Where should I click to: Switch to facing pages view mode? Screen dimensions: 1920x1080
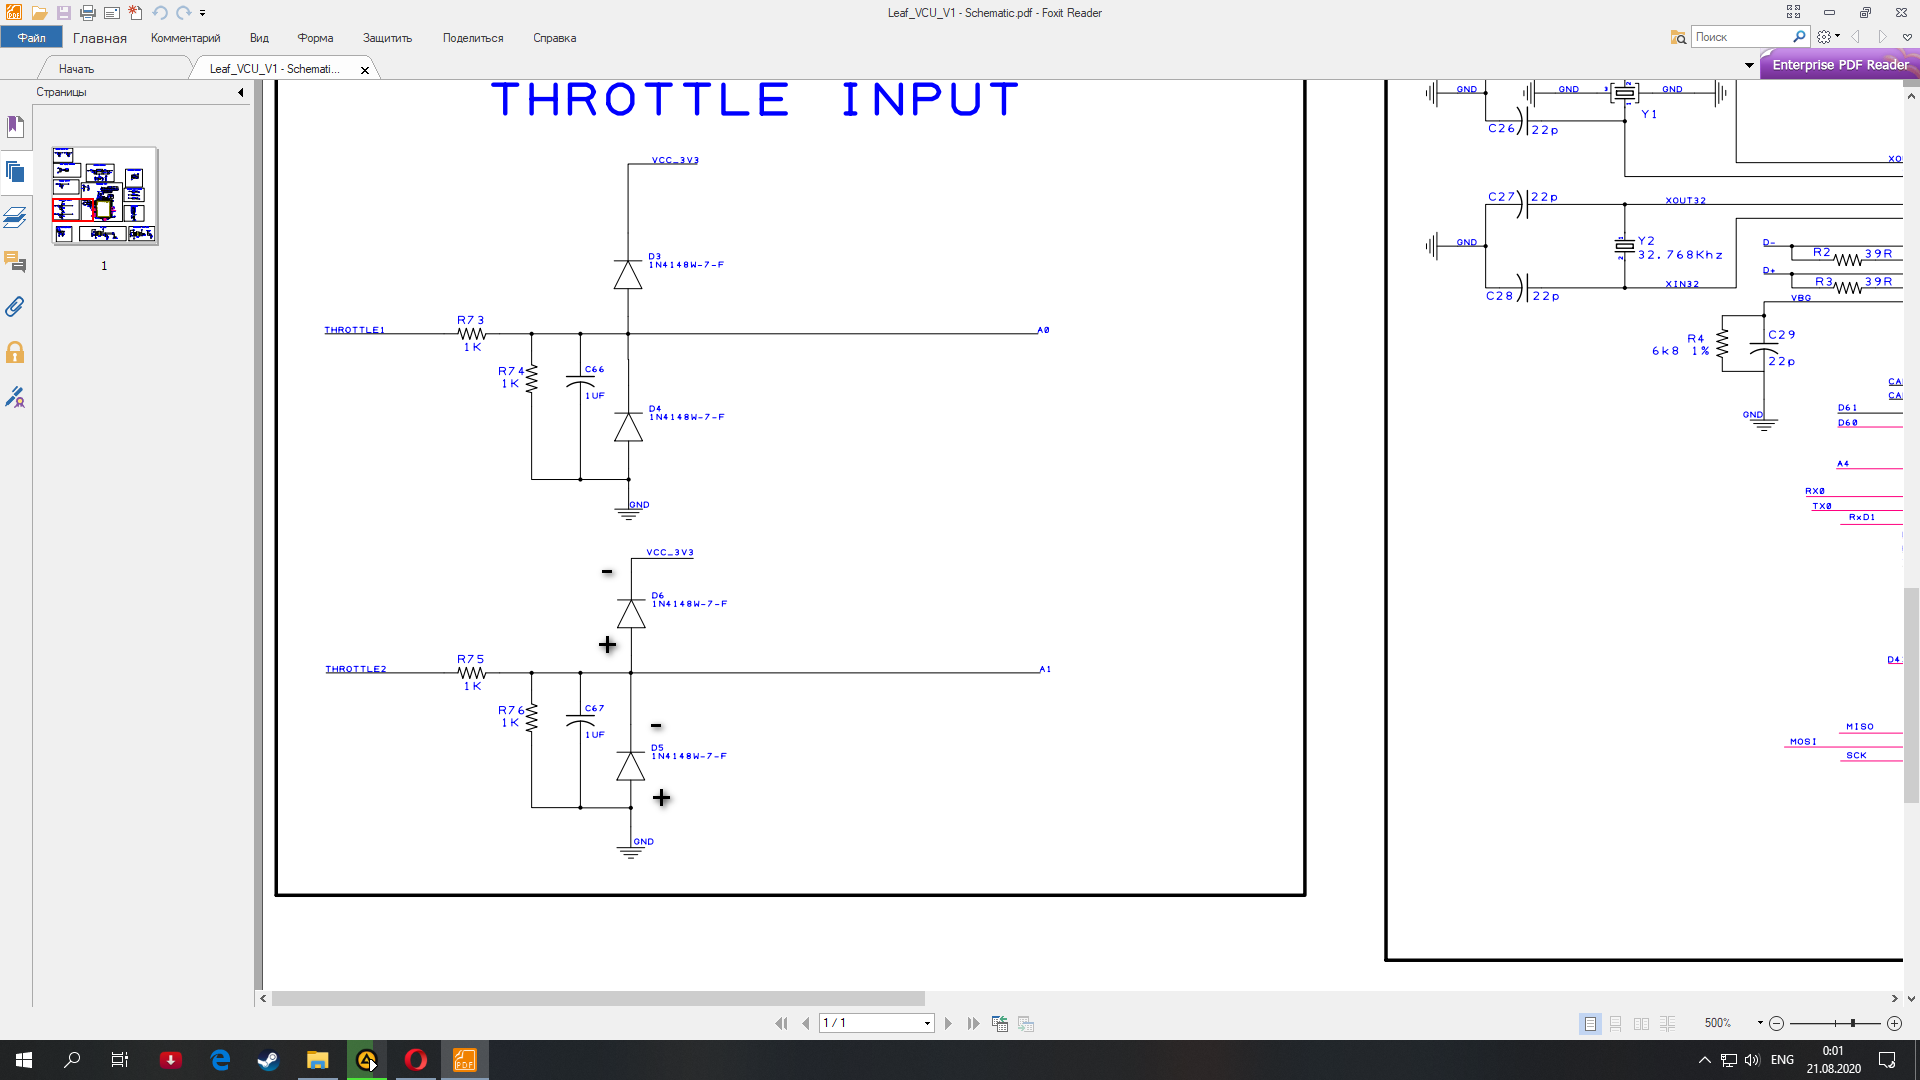point(1641,1023)
